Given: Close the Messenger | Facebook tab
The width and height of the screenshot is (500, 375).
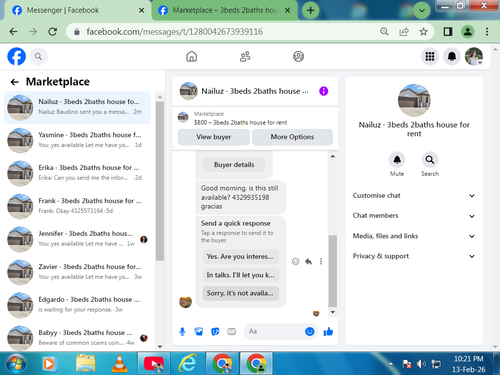Looking at the screenshot, I should (142, 10).
